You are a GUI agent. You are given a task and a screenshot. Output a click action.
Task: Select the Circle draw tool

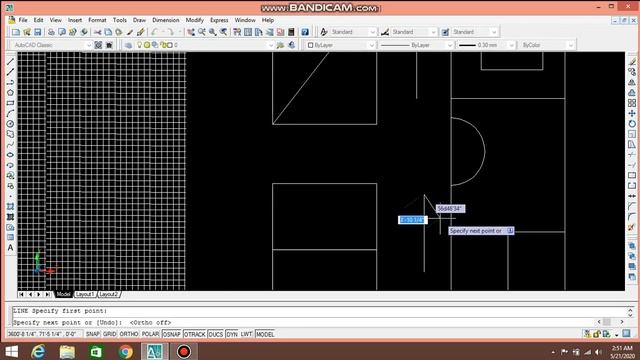click(x=11, y=124)
